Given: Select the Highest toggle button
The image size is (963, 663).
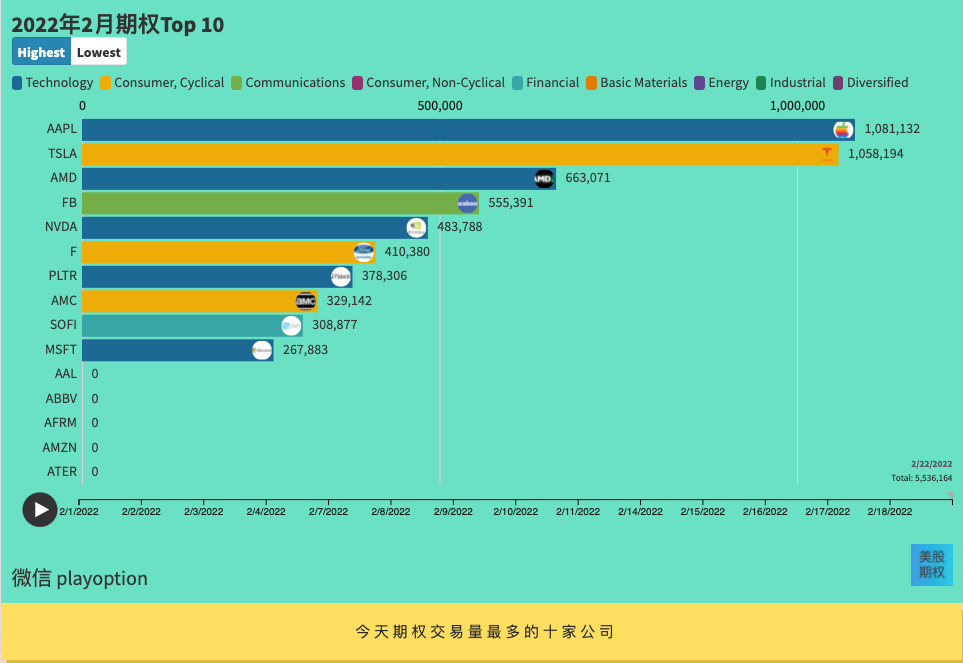Looking at the screenshot, I should click(41, 52).
